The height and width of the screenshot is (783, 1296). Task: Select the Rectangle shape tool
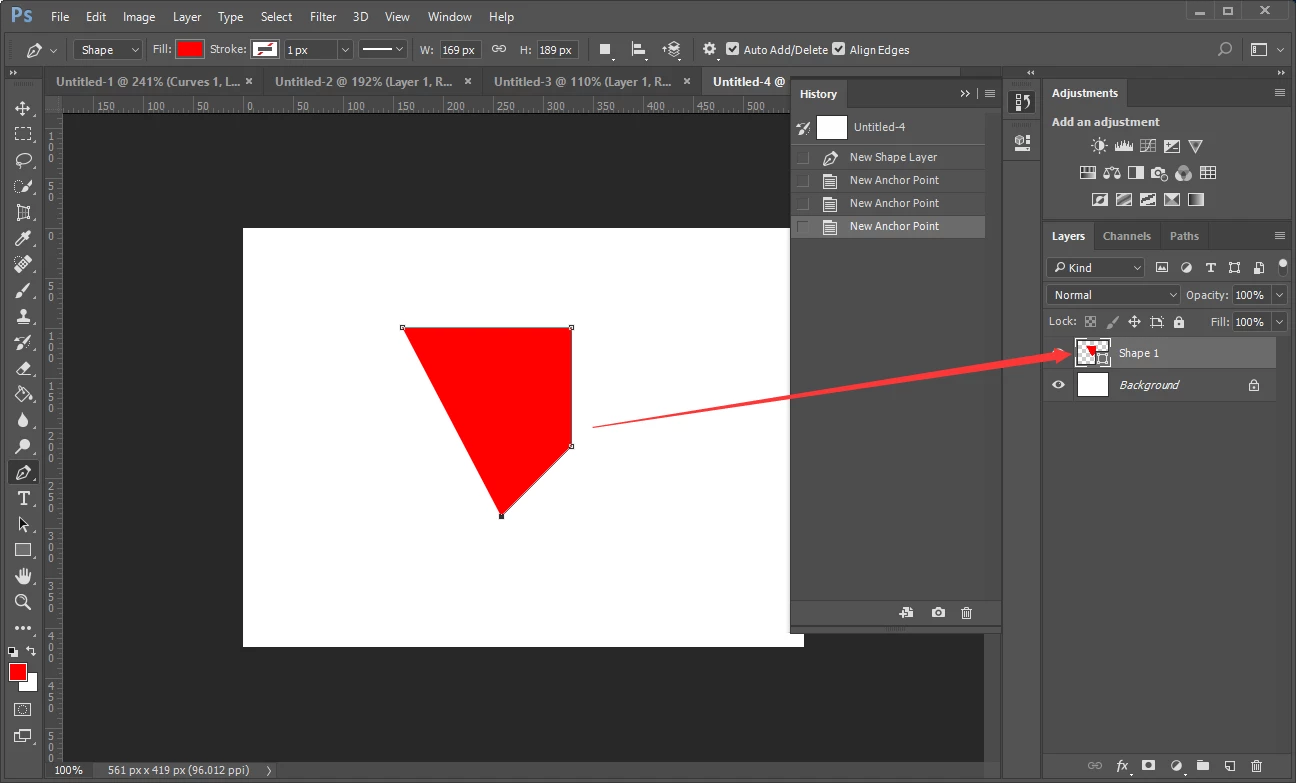click(23, 550)
